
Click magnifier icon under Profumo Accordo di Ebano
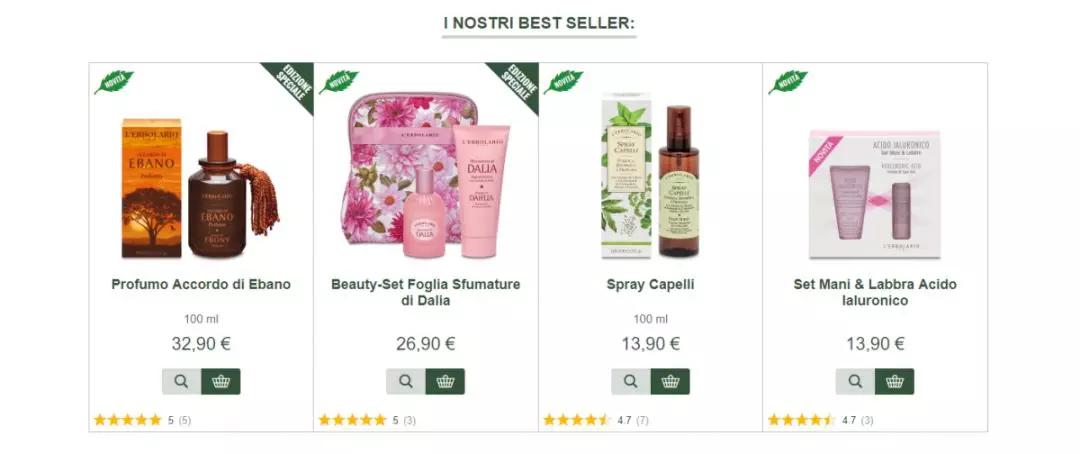click(x=181, y=382)
